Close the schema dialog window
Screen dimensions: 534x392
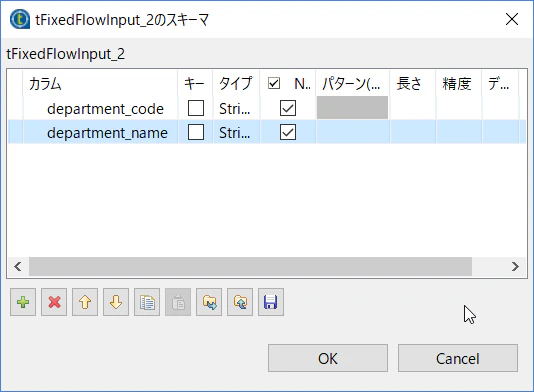[x=512, y=19]
